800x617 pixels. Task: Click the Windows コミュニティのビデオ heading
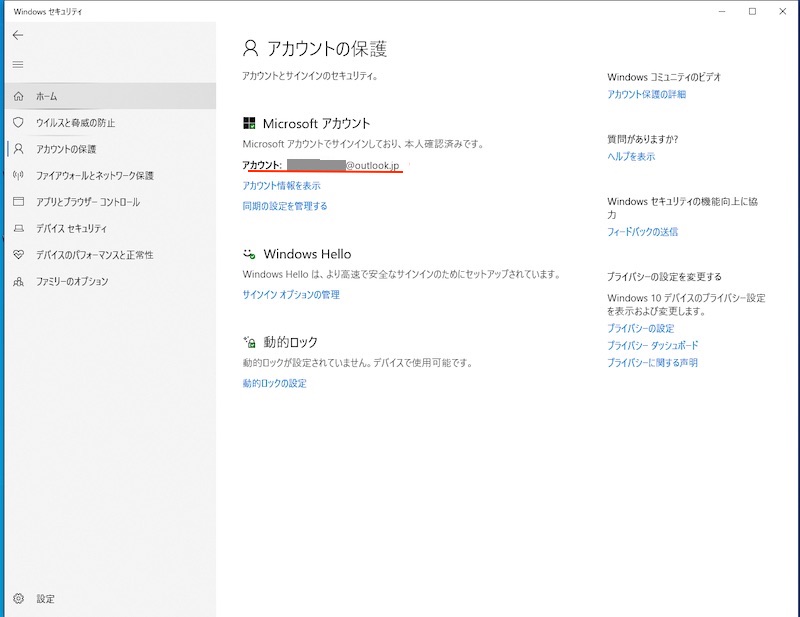664,77
